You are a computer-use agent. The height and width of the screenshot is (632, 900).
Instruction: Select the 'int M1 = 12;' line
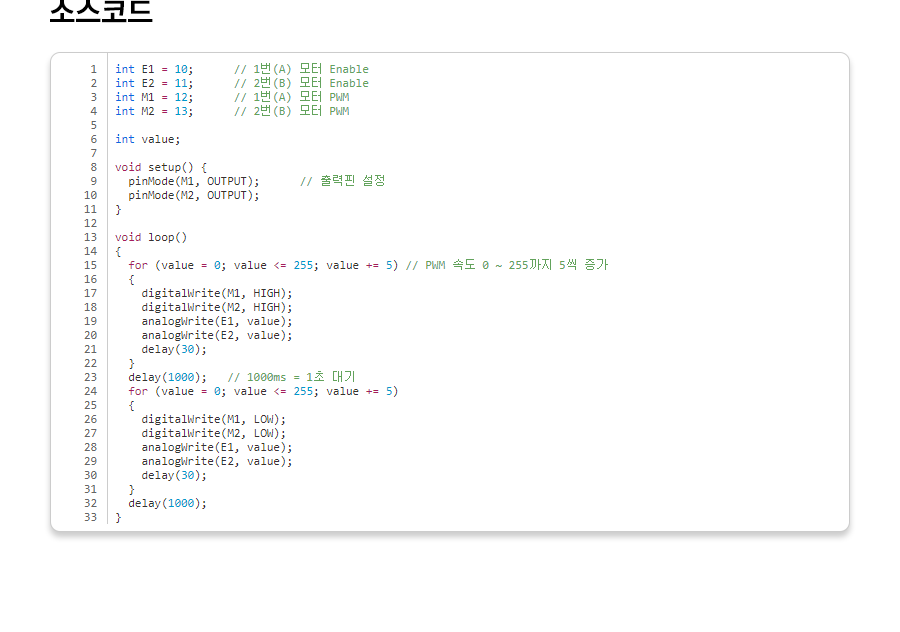point(154,97)
